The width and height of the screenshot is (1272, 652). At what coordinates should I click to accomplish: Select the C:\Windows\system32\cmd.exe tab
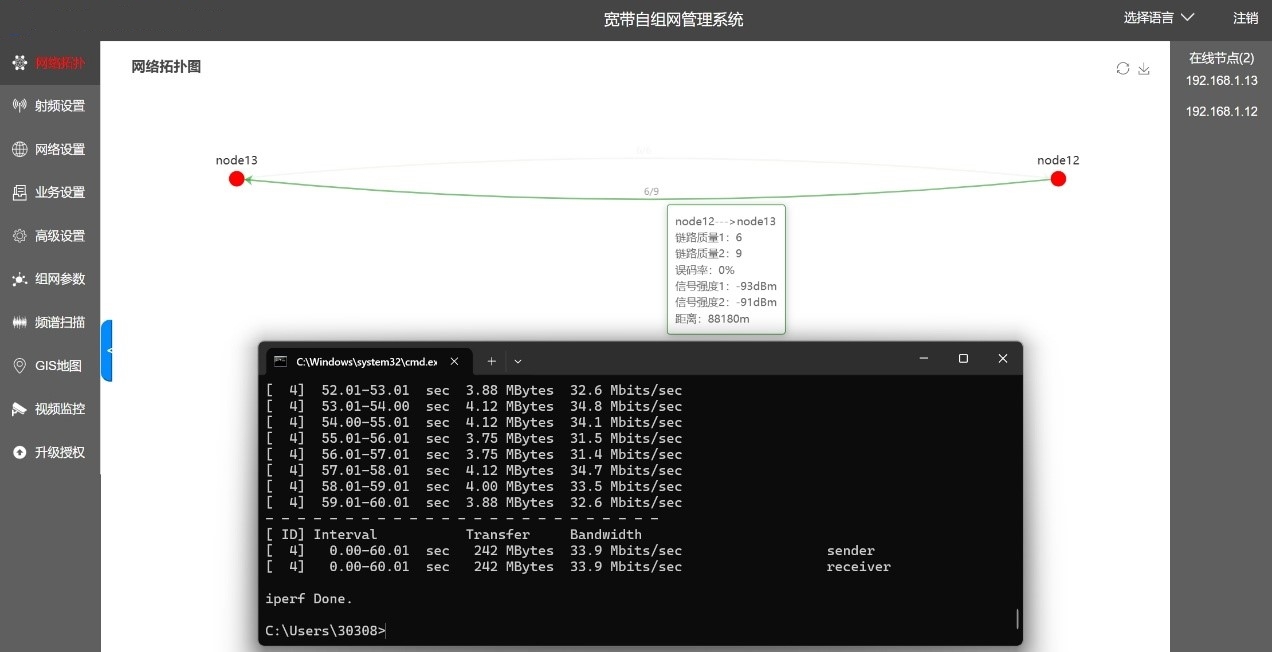click(370, 361)
